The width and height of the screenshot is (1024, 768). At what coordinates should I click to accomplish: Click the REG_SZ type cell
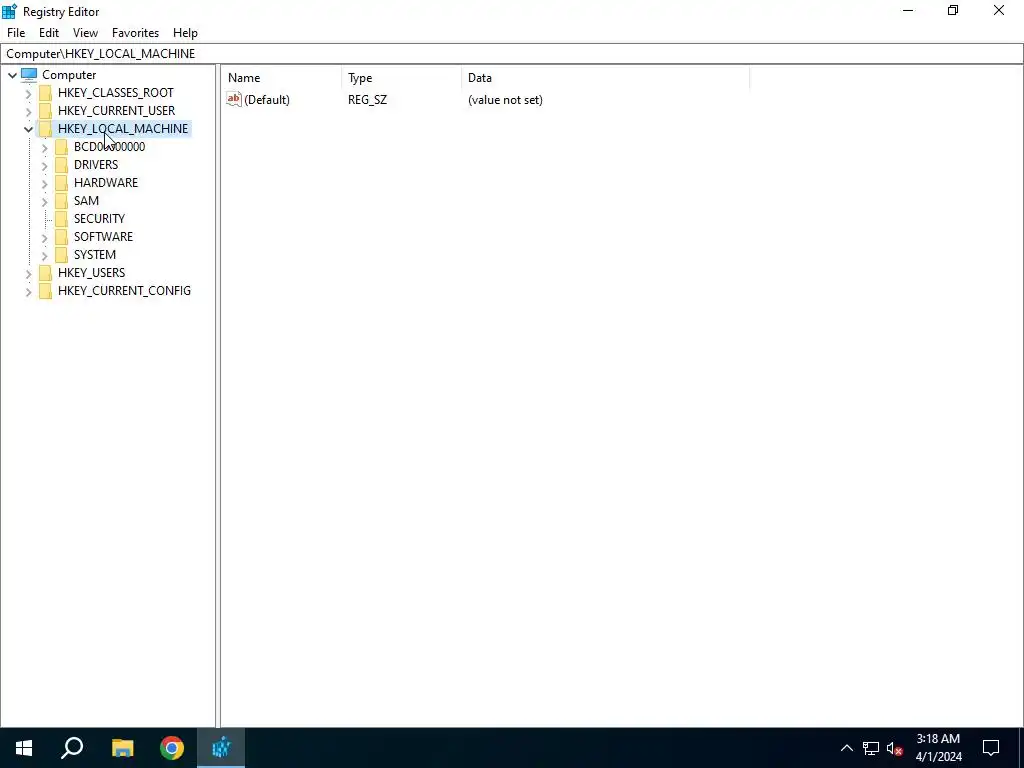click(x=367, y=100)
